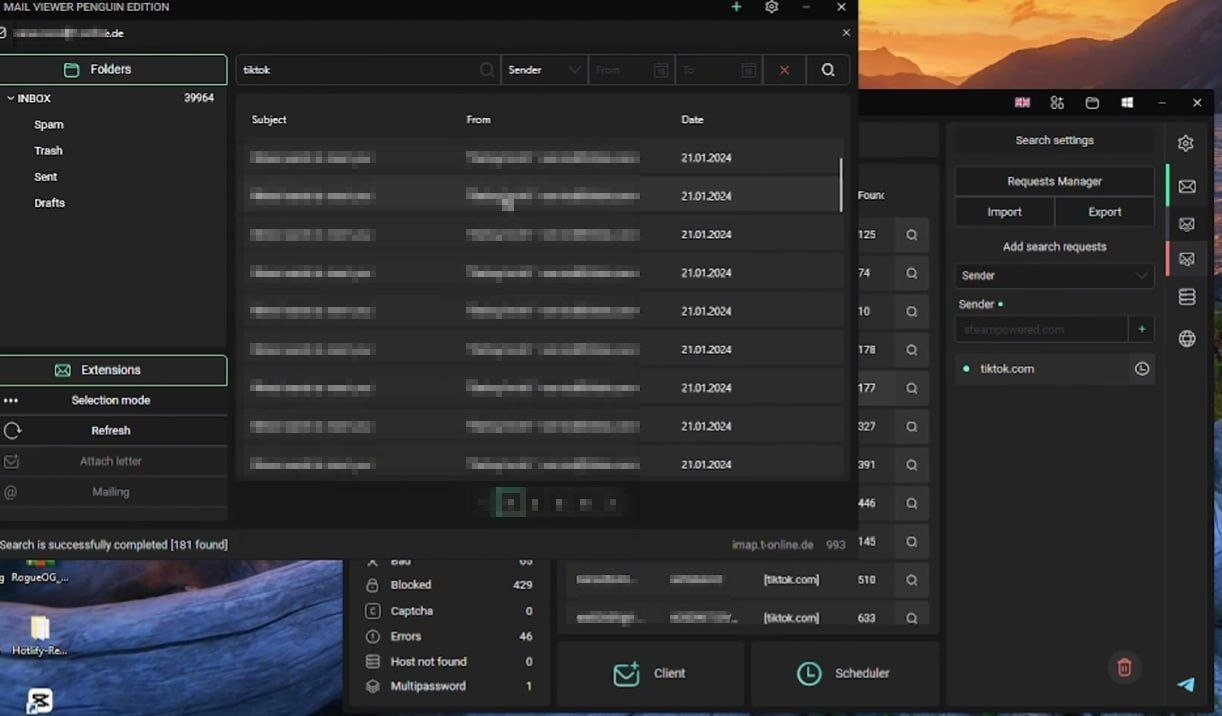The height and width of the screenshot is (716, 1222).
Task: Clear the search with the red X button
Action: coord(784,70)
